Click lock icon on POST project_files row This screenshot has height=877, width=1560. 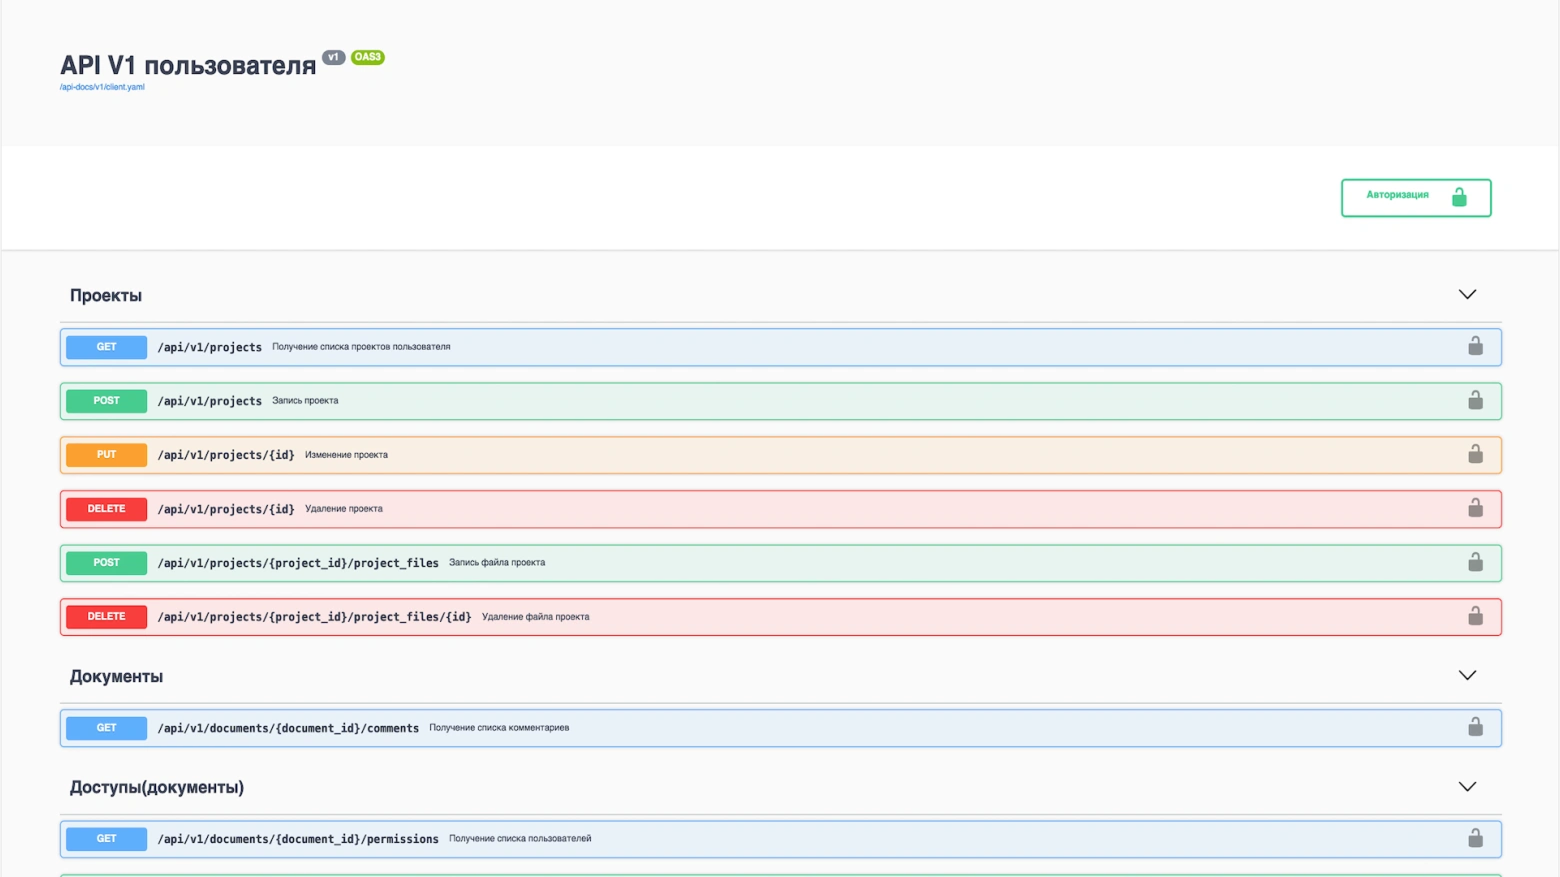[x=1475, y=562]
